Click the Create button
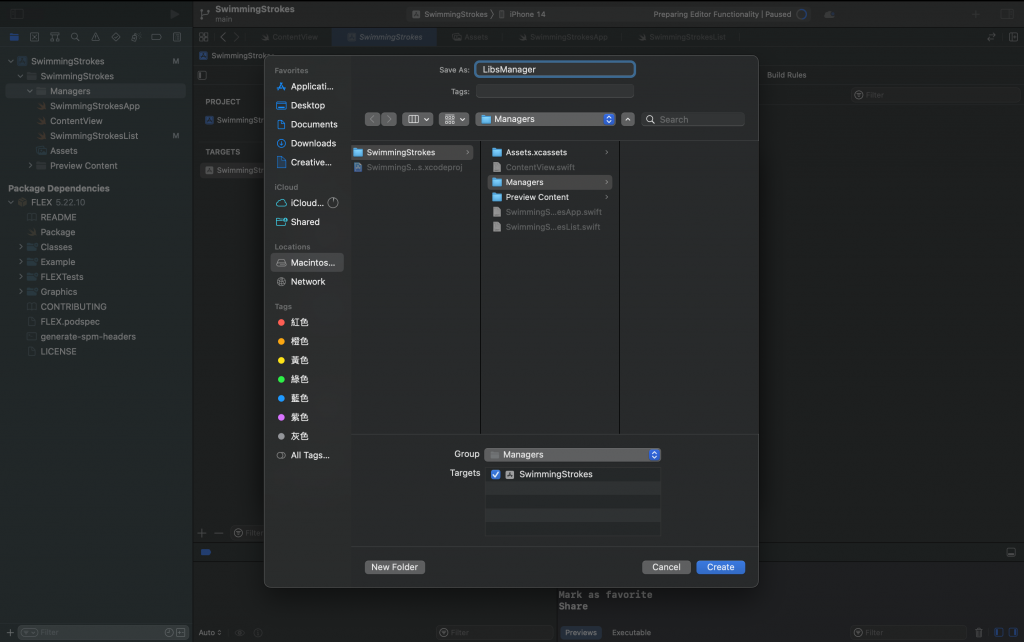 click(720, 567)
